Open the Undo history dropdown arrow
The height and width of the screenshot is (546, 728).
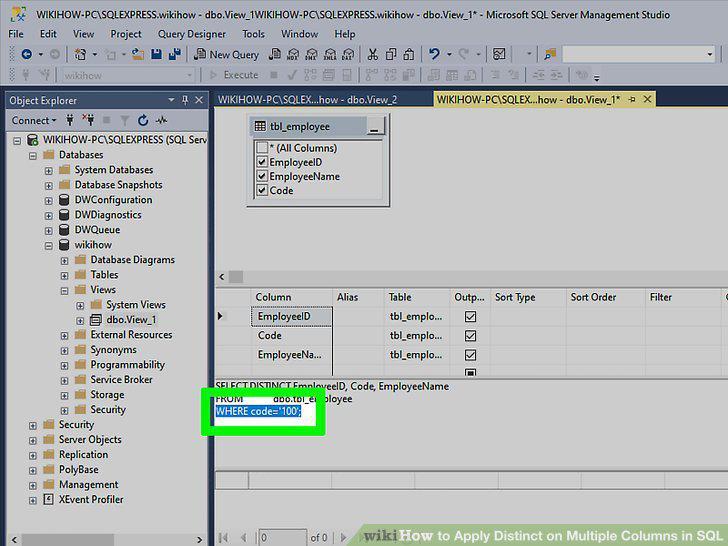click(x=449, y=54)
